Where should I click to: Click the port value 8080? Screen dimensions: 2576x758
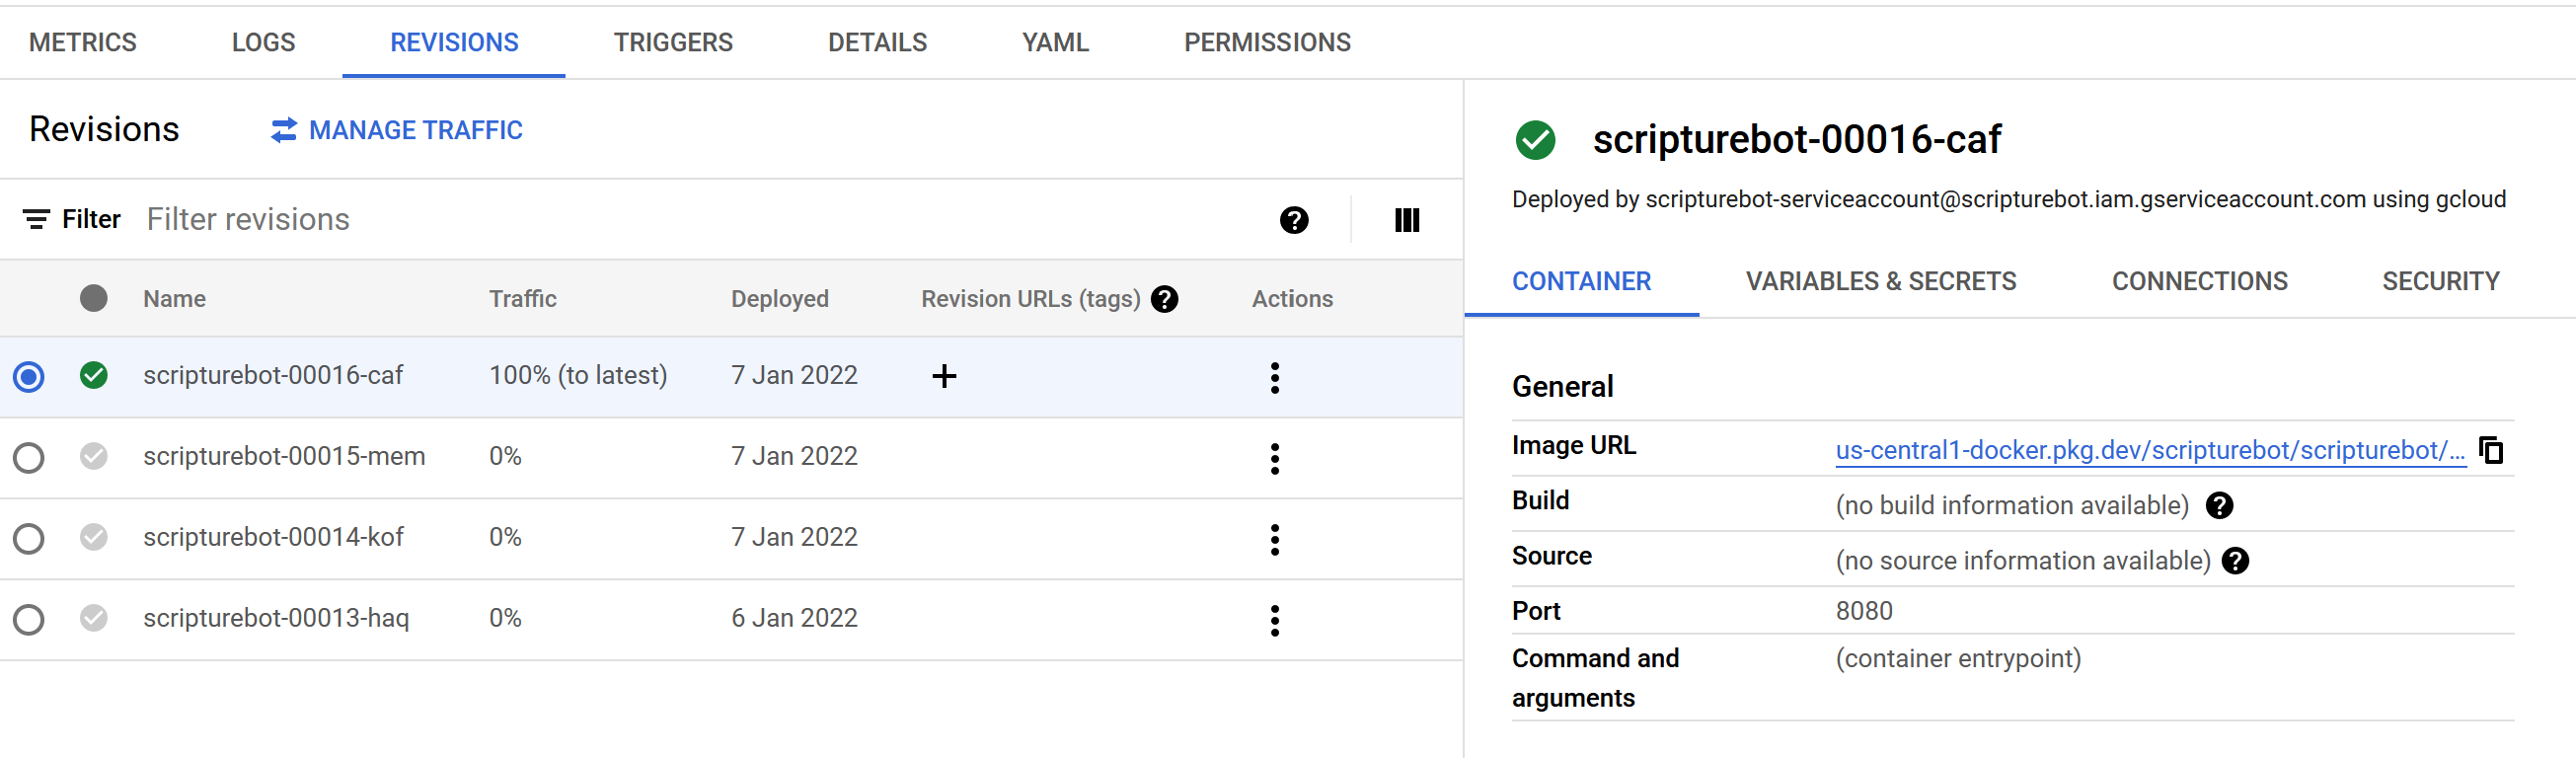(x=1864, y=611)
